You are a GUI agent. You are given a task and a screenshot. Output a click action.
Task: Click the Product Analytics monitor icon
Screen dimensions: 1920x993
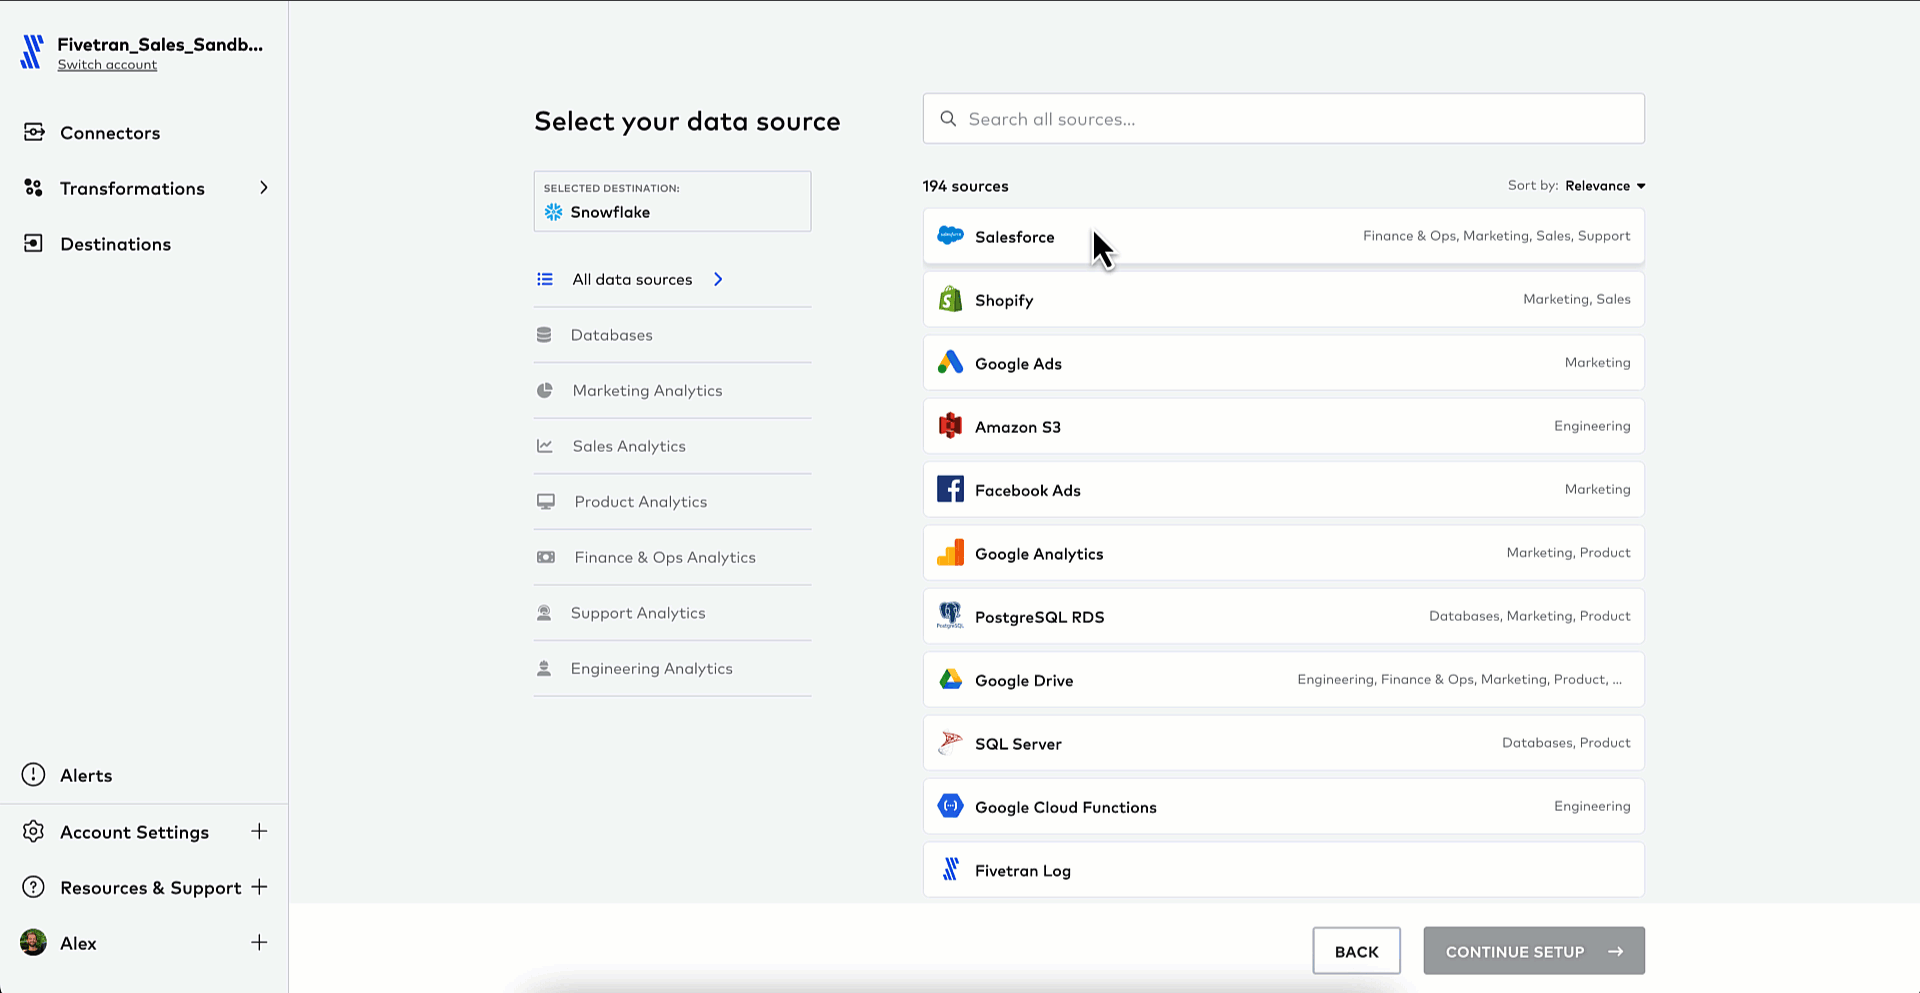(x=546, y=502)
